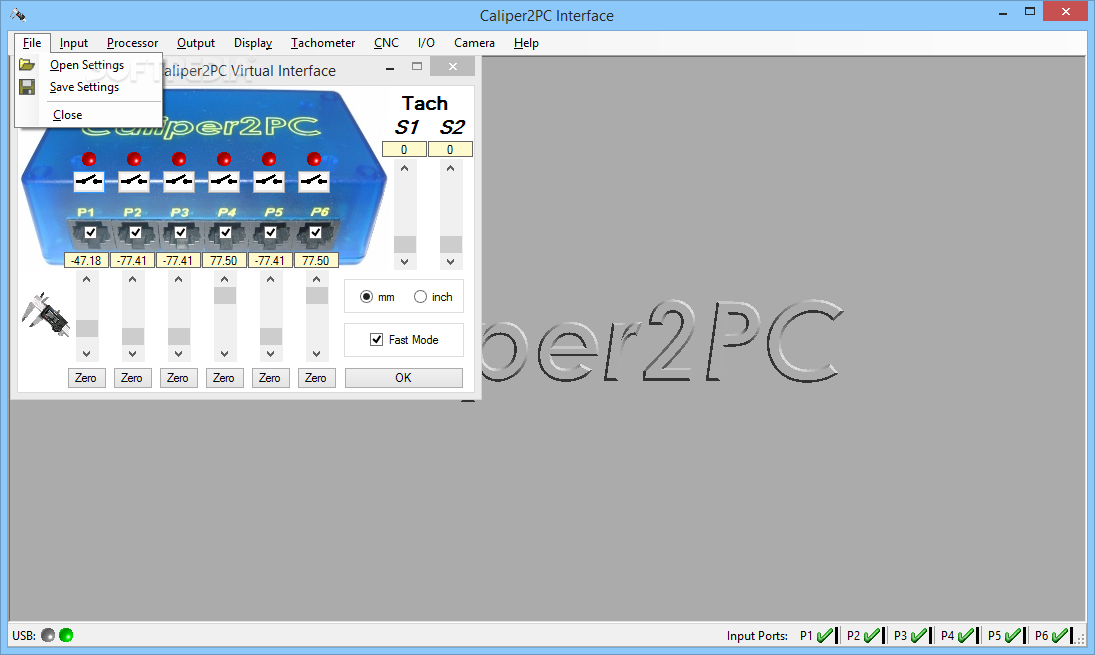Screen dimensions: 1095x655
Task: Click the Open Settings folder icon
Action: pyautogui.click(x=27, y=65)
